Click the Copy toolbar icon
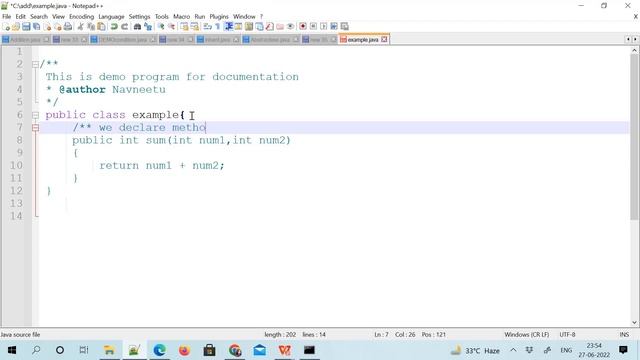Screen dimensions: 640x360 point(91,27)
